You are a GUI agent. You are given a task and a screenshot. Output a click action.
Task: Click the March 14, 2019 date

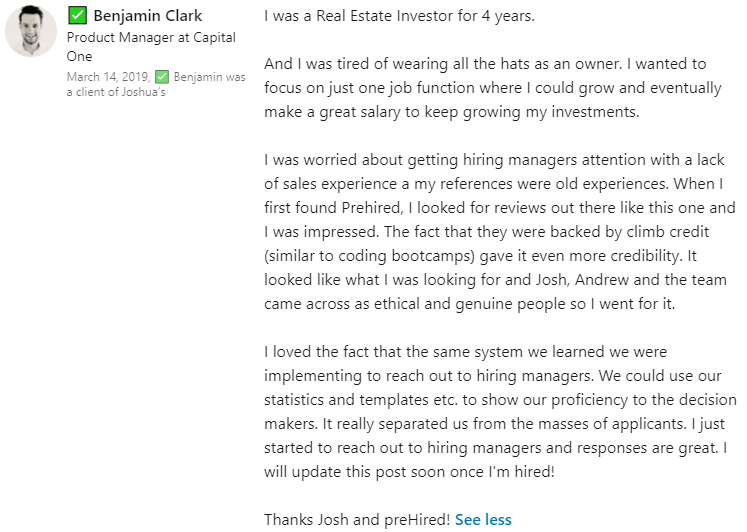point(108,76)
